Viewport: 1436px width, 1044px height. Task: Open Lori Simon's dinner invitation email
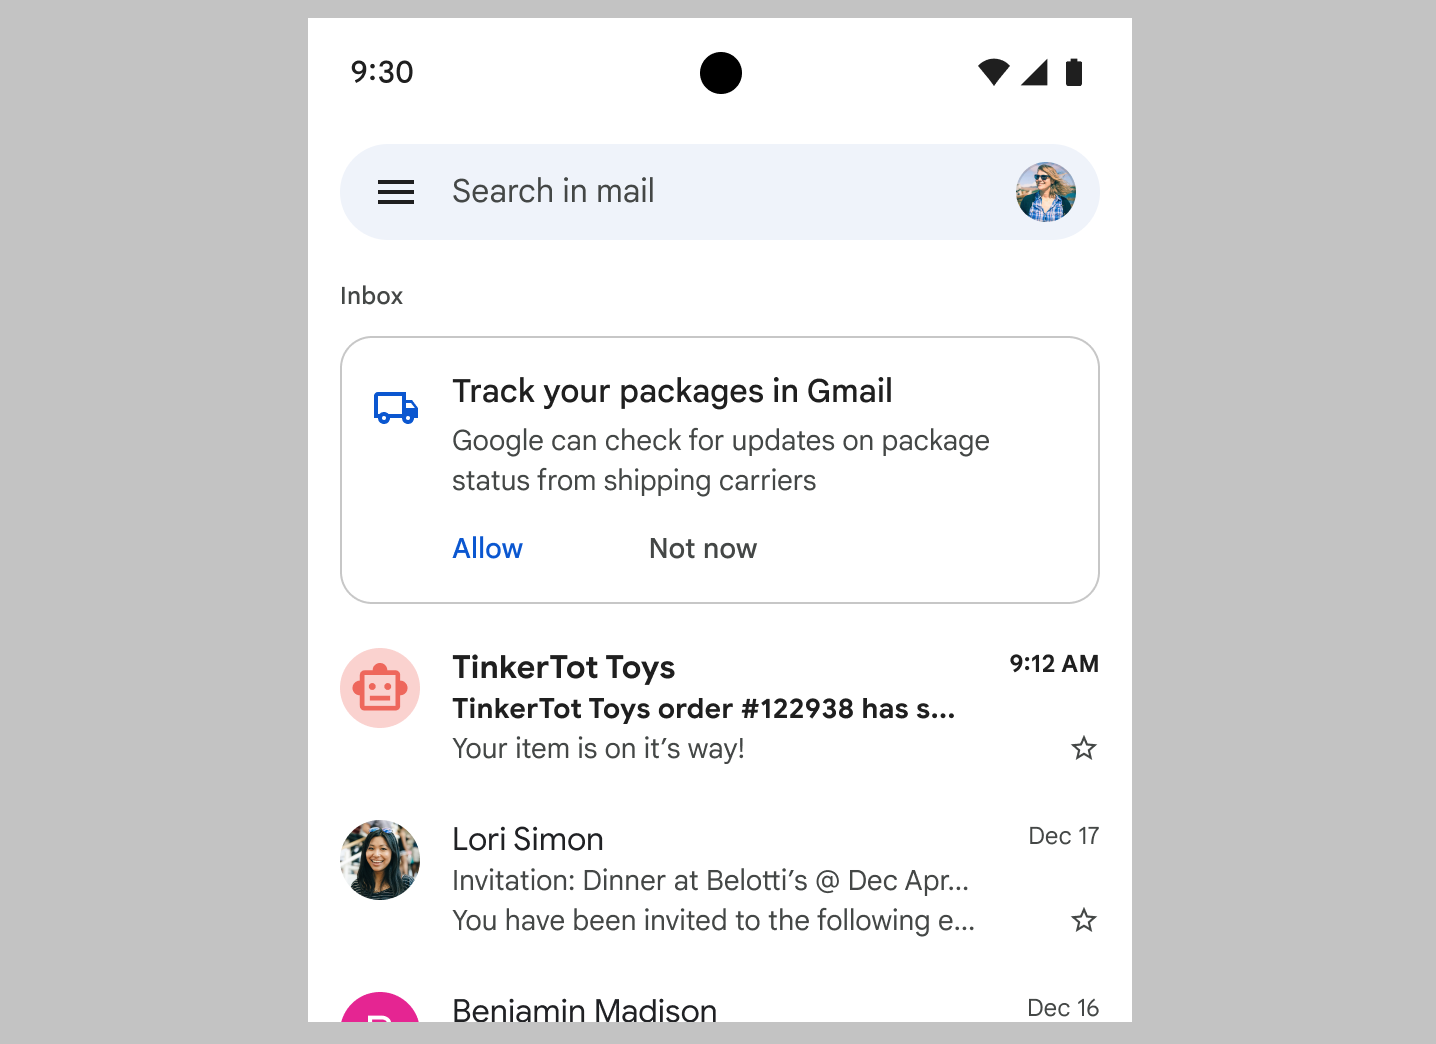[x=720, y=878]
